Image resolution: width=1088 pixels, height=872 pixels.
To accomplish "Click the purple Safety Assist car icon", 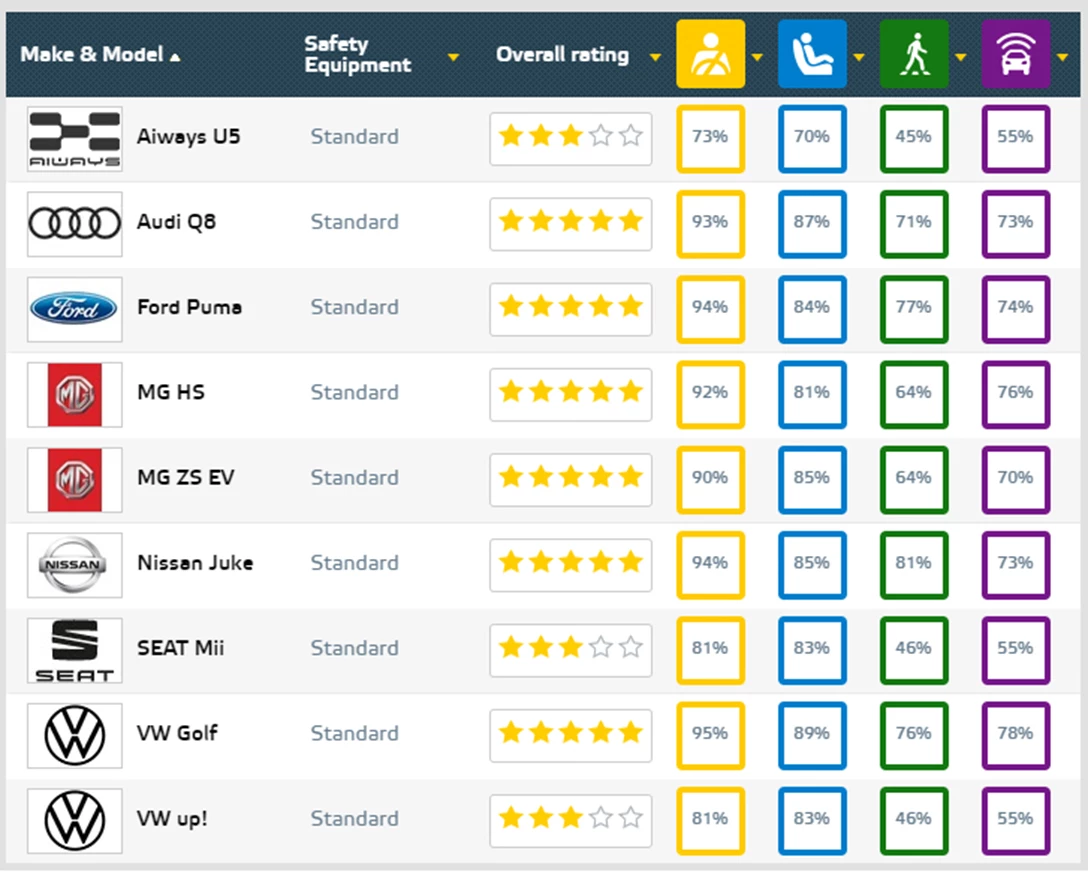I will tap(1015, 54).
